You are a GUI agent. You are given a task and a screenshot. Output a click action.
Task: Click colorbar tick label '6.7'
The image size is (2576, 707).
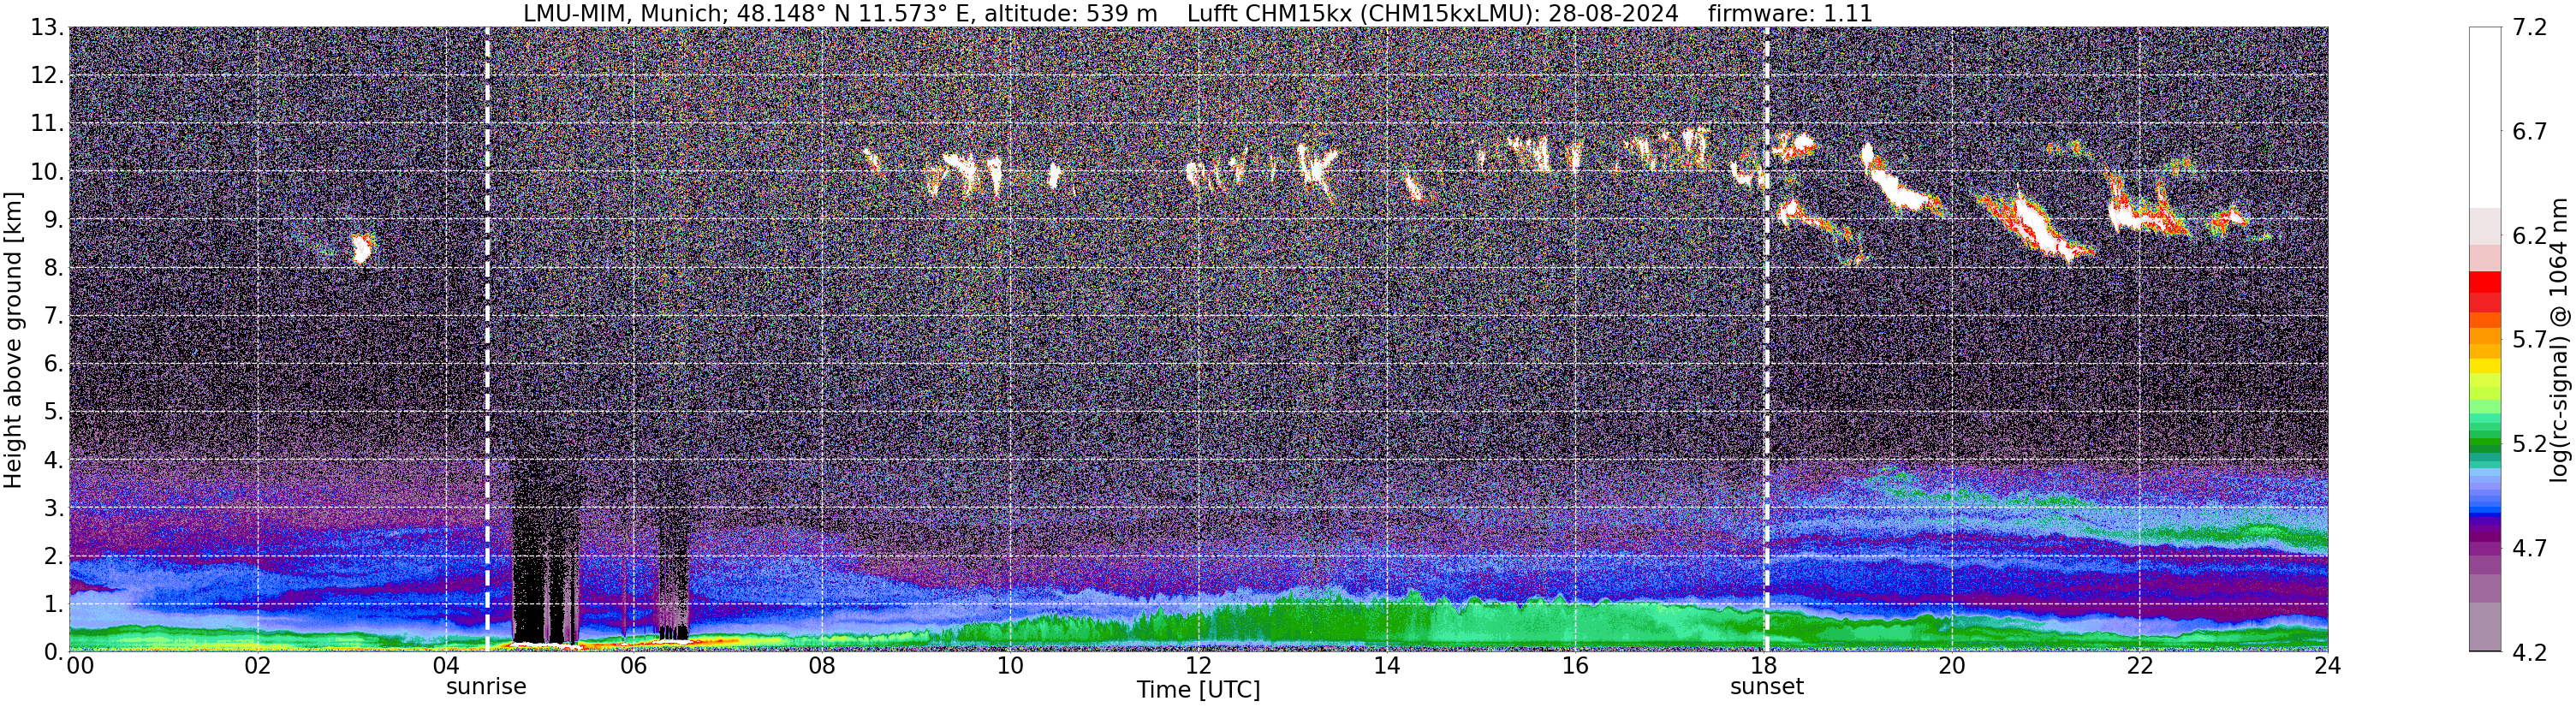[x=2530, y=132]
